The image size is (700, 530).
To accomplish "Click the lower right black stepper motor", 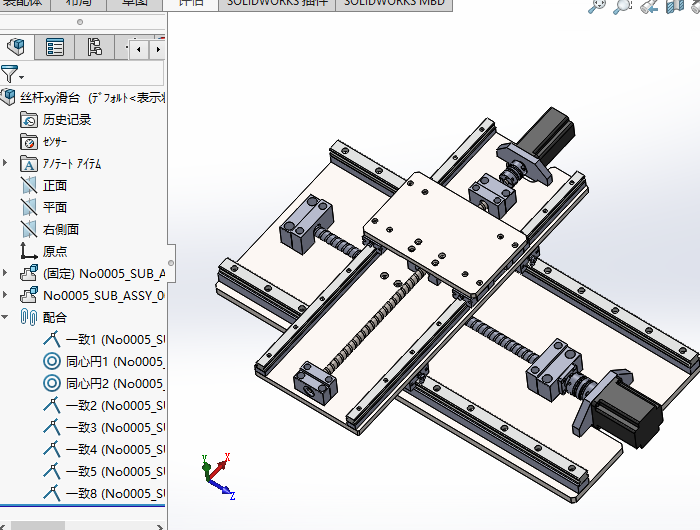I will (628, 414).
